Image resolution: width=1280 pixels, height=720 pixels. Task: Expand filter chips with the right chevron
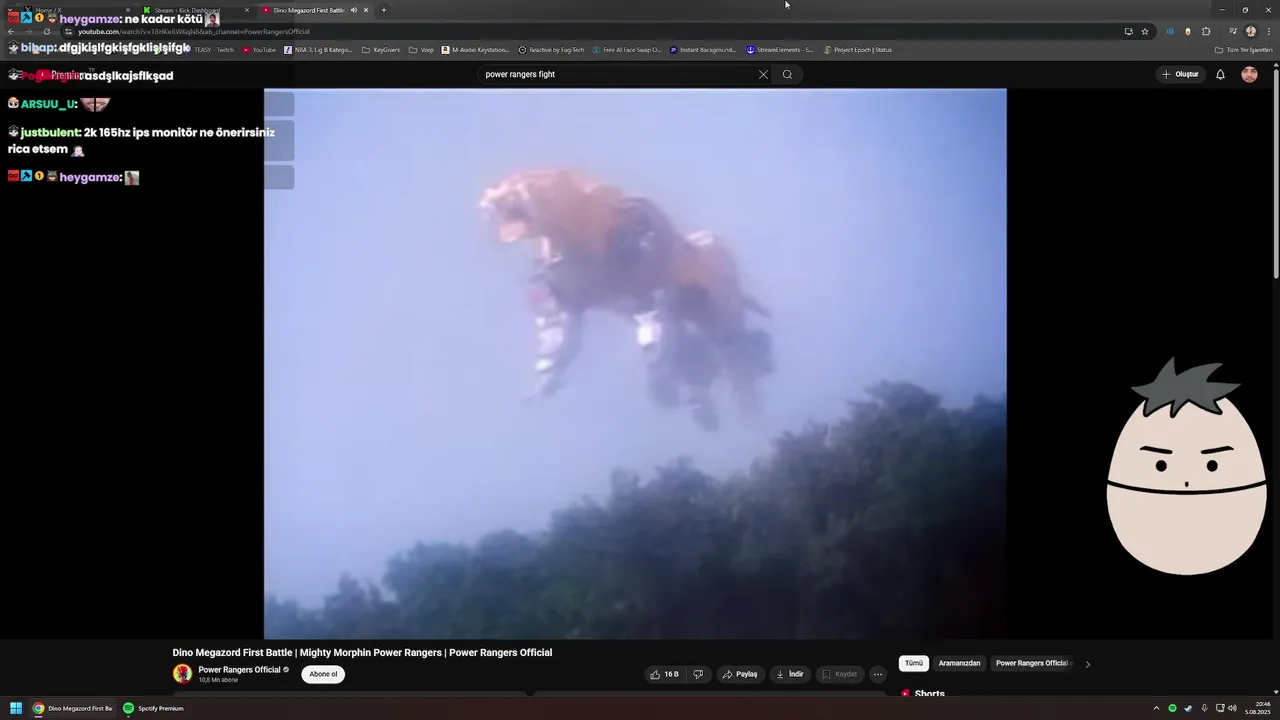point(1088,664)
